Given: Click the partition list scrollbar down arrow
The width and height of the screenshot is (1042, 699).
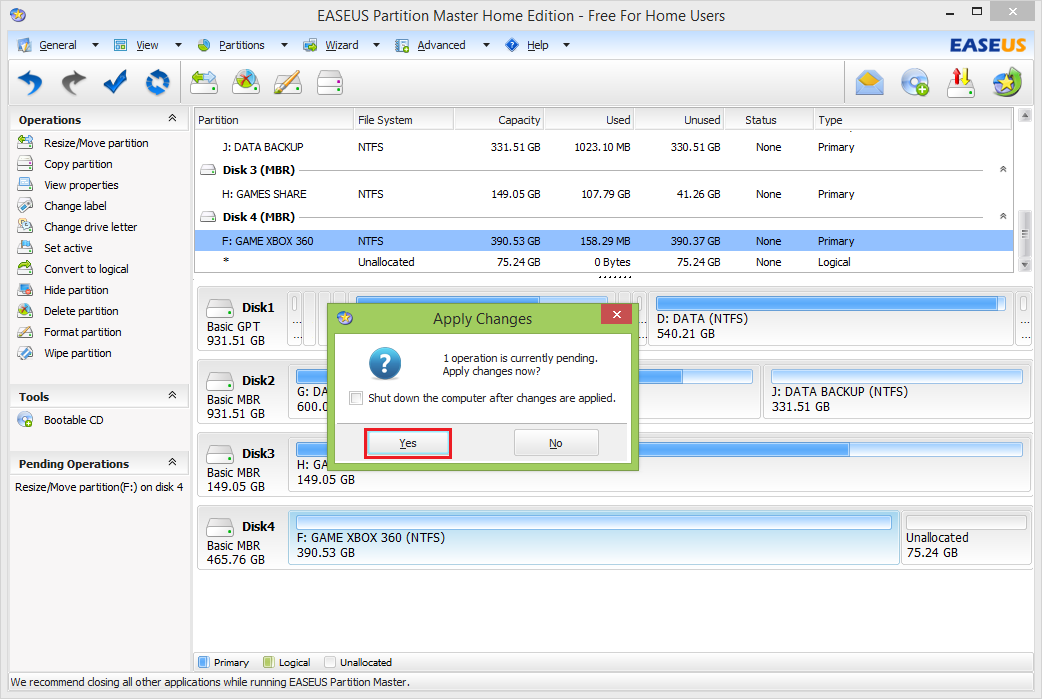Looking at the screenshot, I should (1024, 263).
